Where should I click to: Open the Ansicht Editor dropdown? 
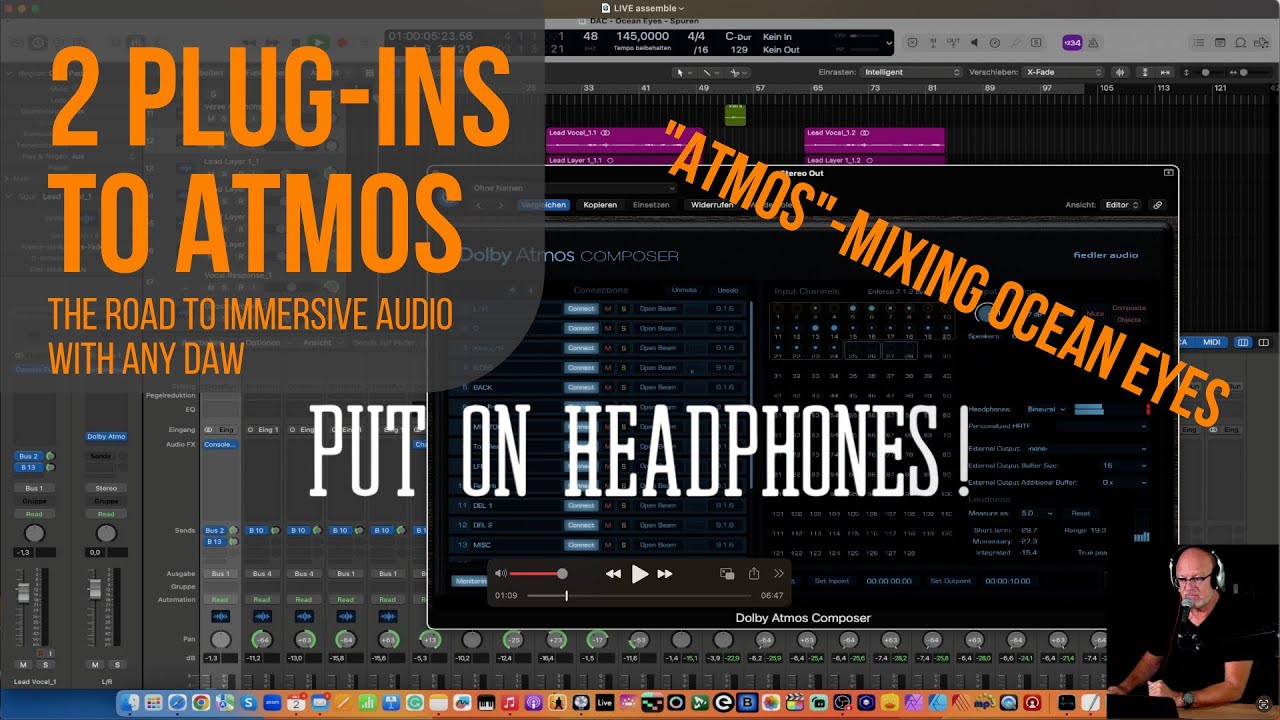point(1122,205)
